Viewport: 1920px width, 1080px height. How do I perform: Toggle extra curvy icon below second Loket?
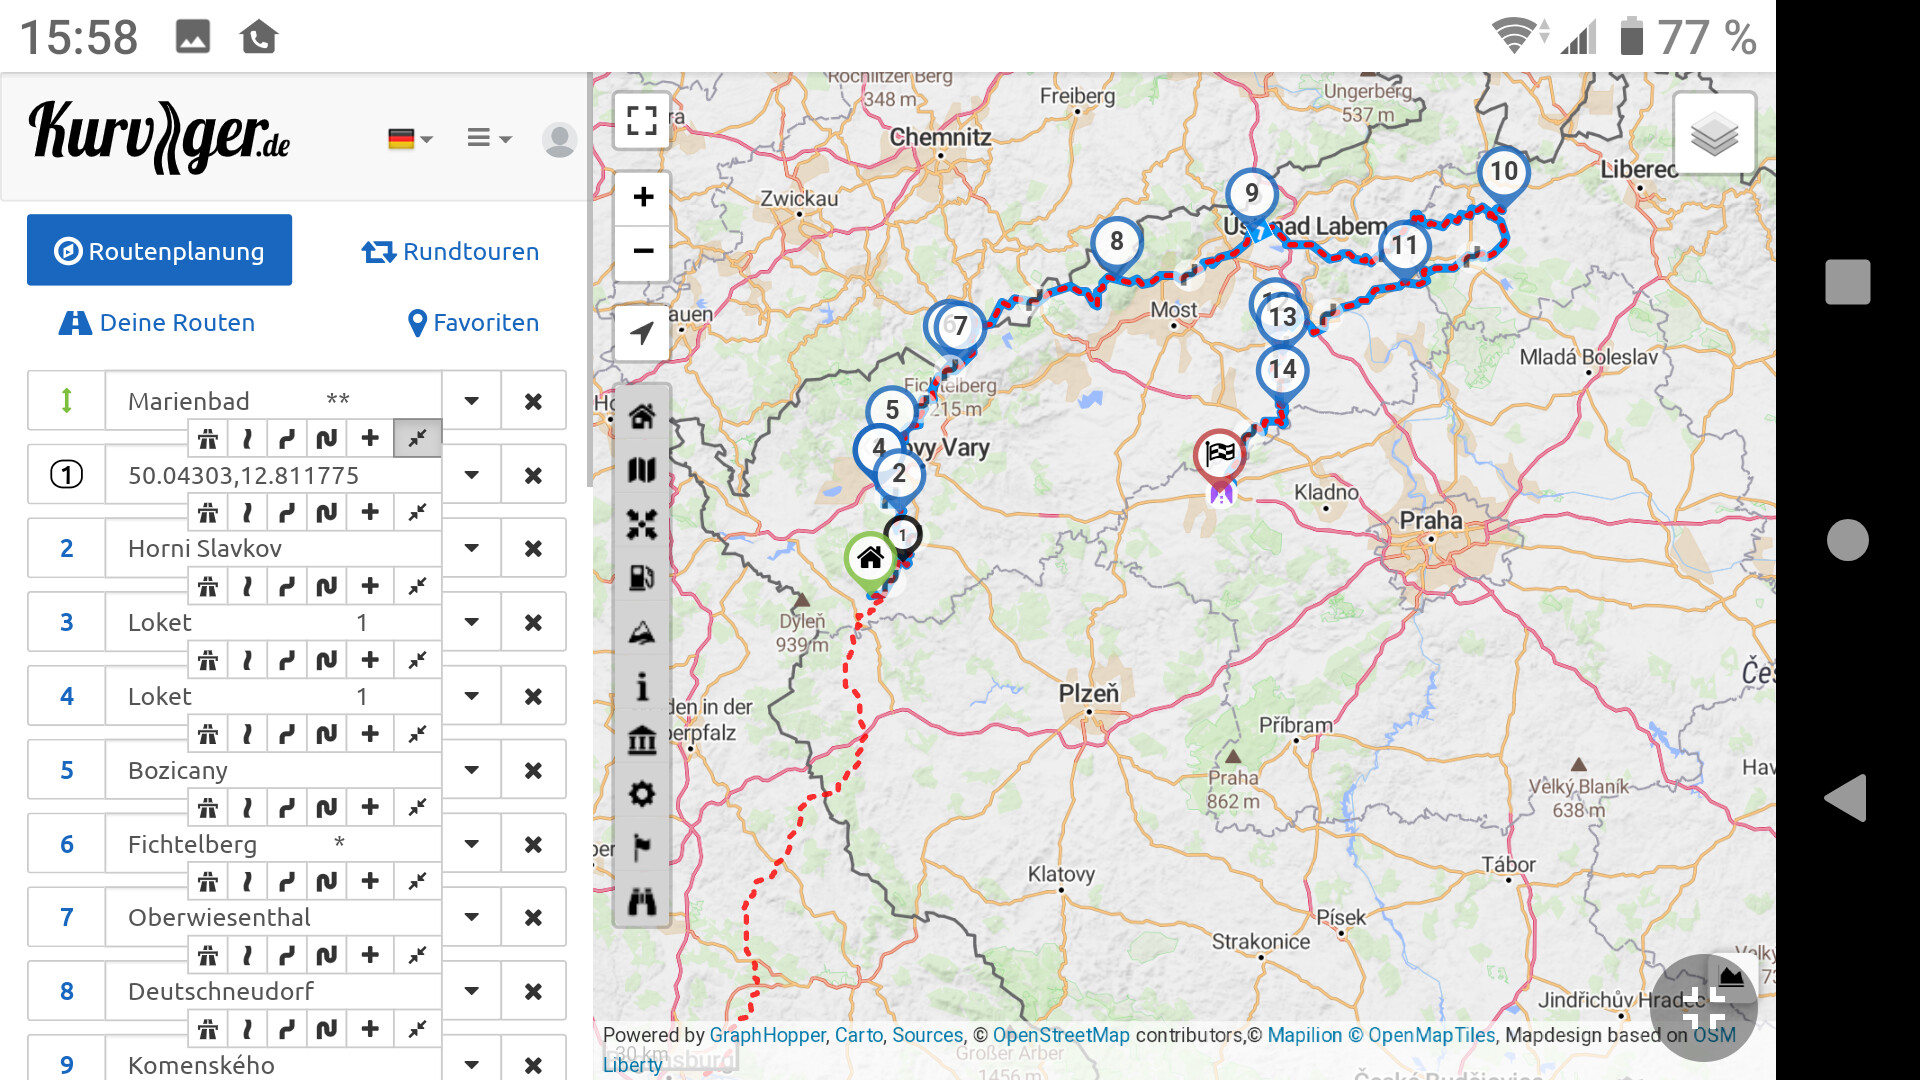coord(327,733)
